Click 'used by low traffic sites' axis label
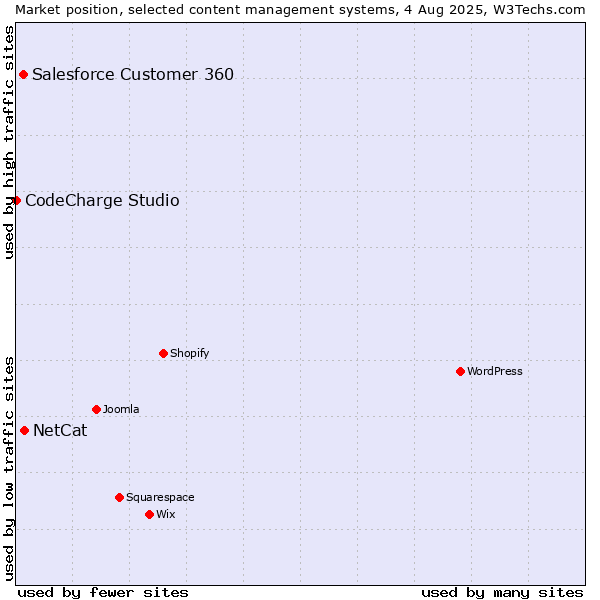Screen dimensions: 600x600 (x=8, y=469)
